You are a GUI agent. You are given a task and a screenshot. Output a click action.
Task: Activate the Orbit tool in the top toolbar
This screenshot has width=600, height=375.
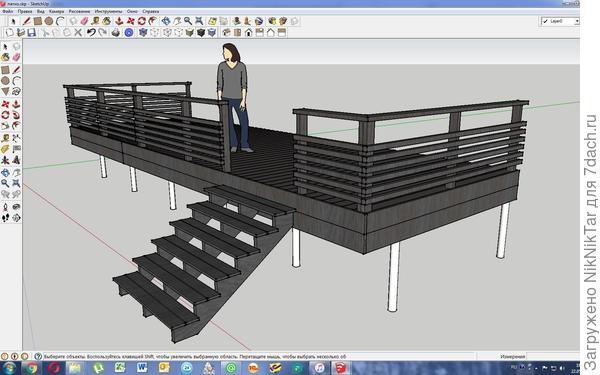166,21
